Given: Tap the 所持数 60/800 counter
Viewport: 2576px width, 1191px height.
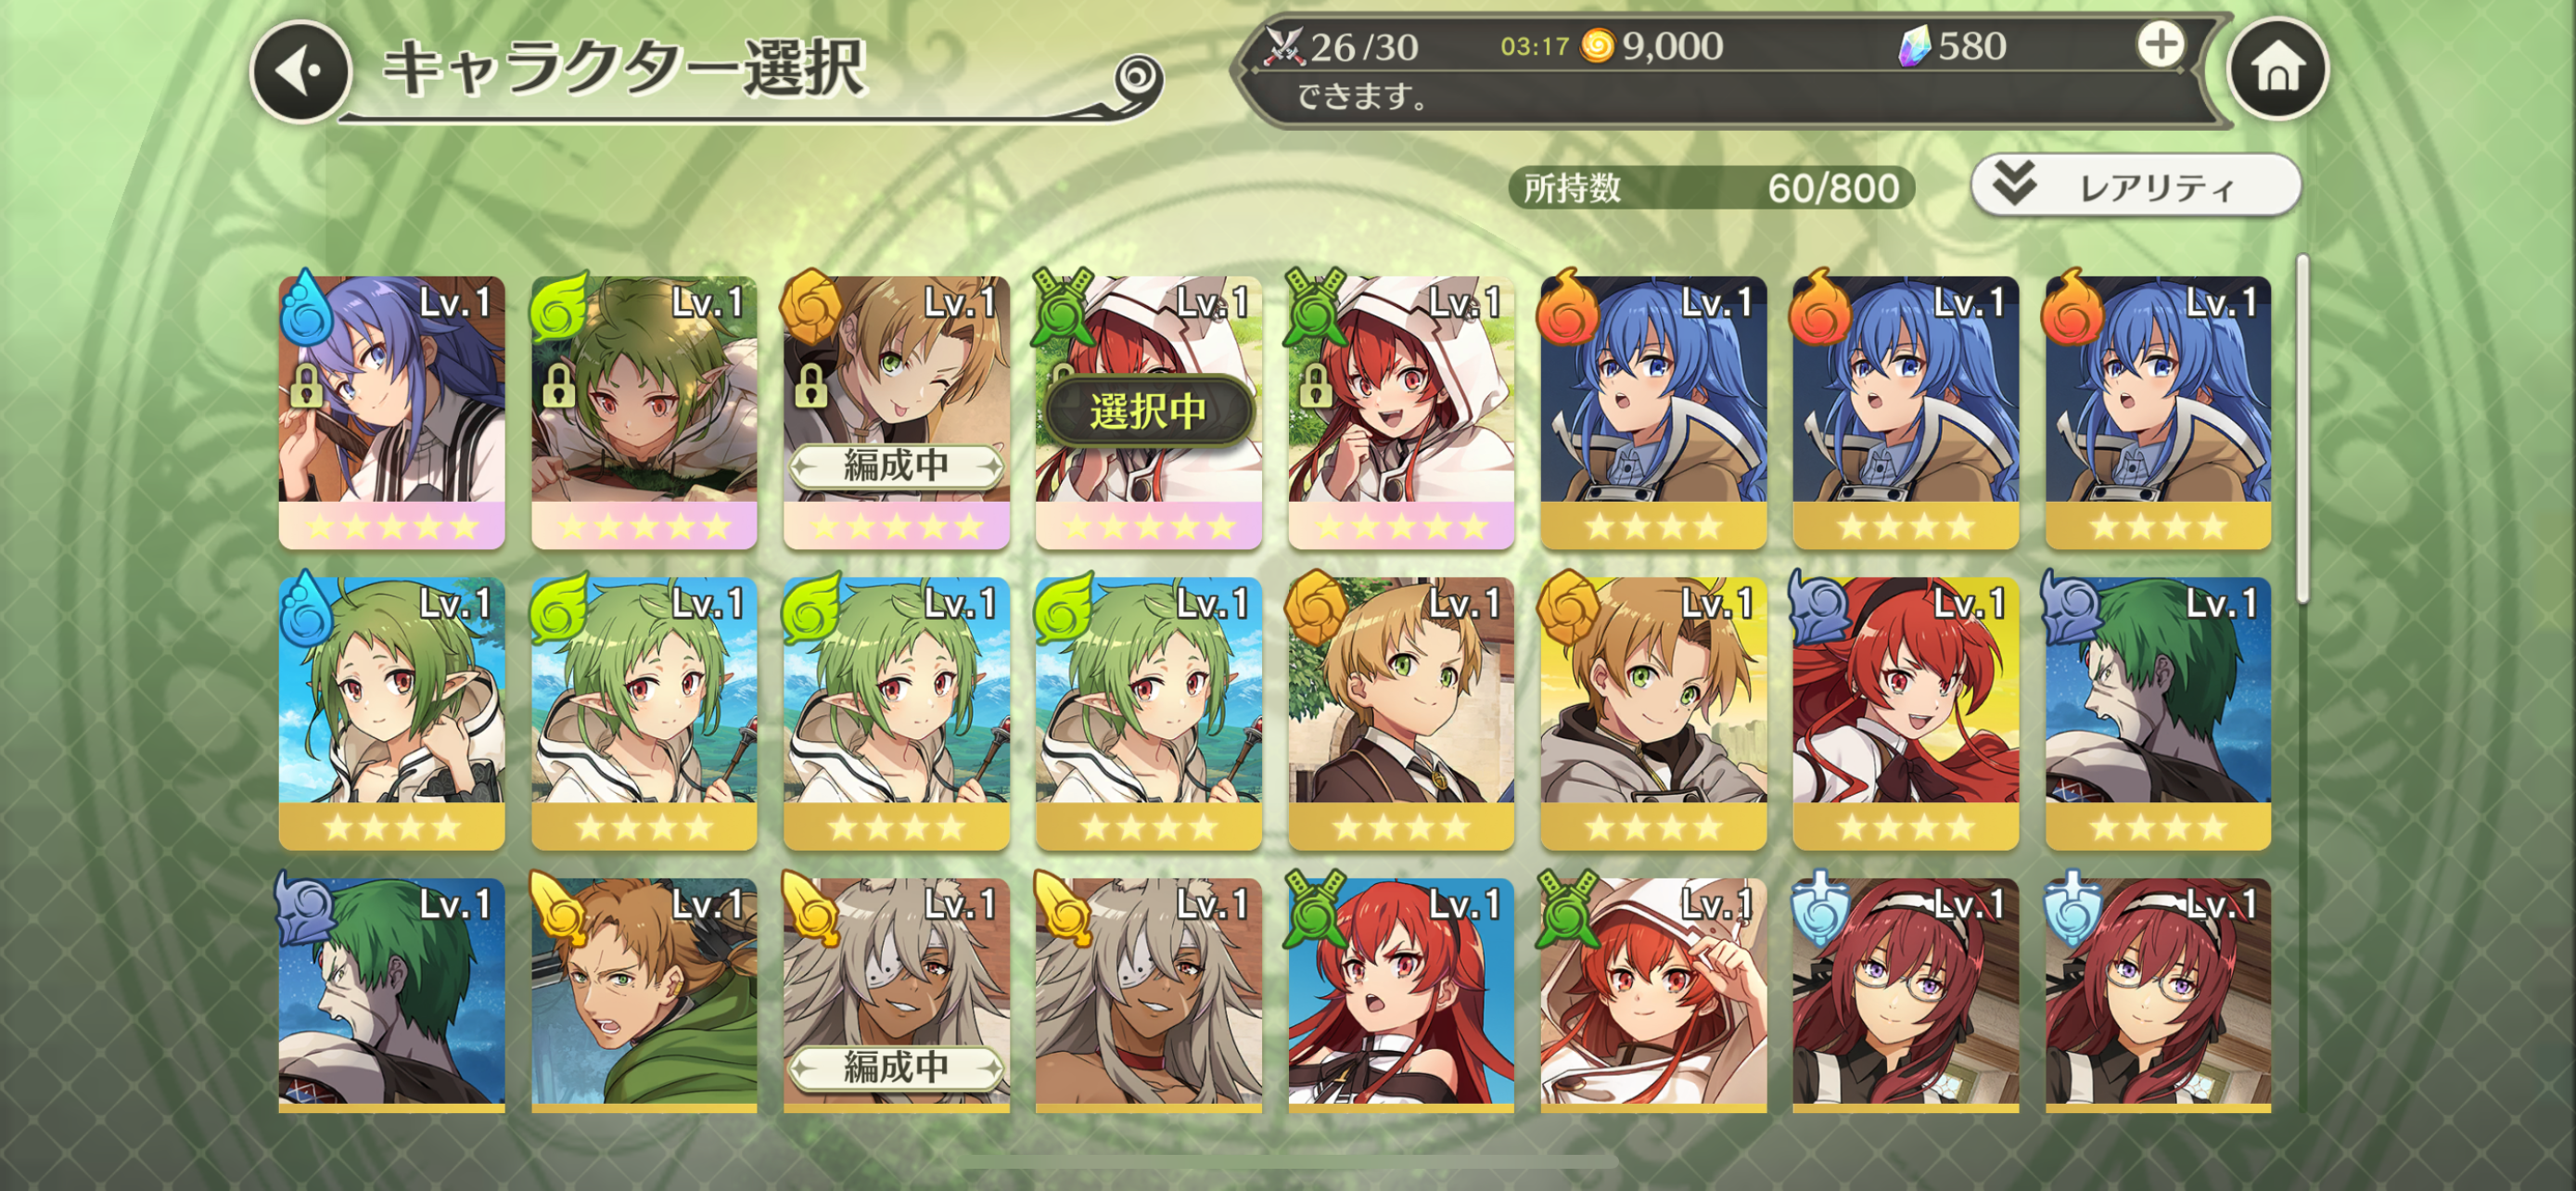Looking at the screenshot, I should click(x=1711, y=188).
